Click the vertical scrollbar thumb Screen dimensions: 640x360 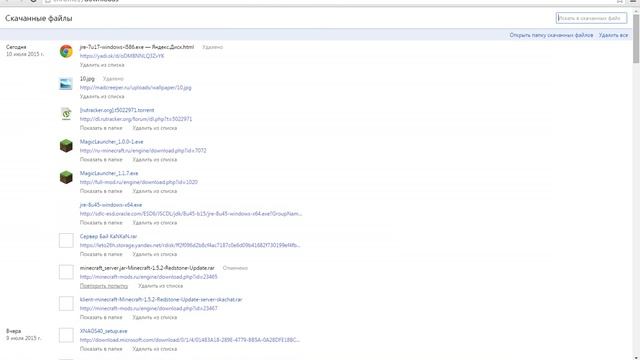tap(636, 39)
